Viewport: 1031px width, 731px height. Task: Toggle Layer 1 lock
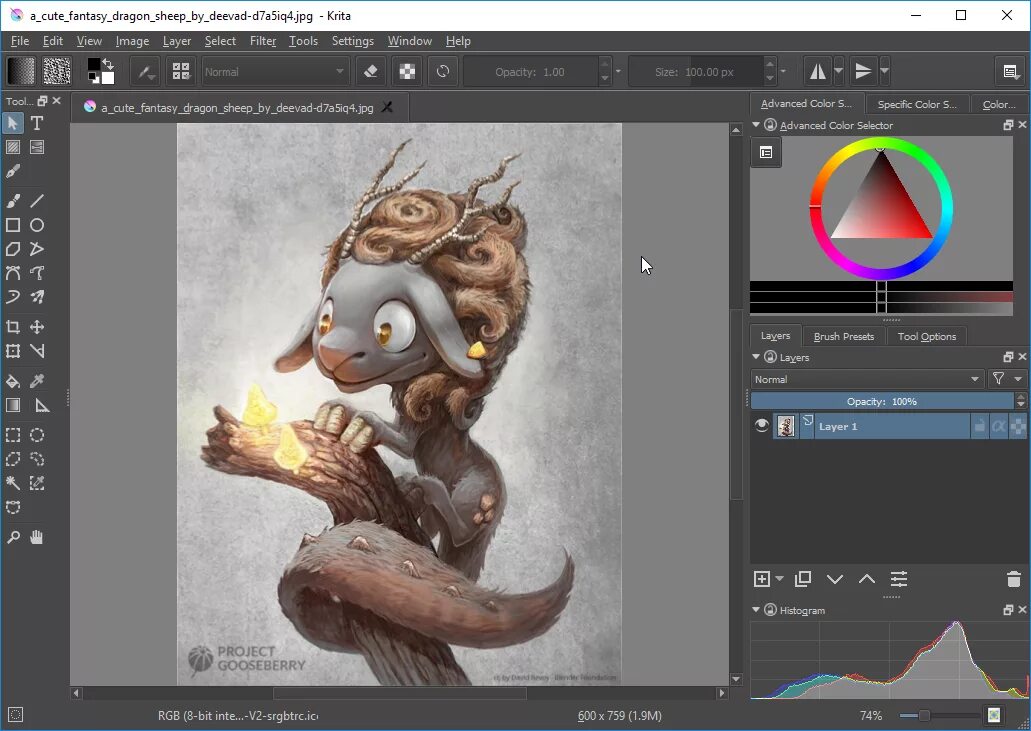coord(980,426)
